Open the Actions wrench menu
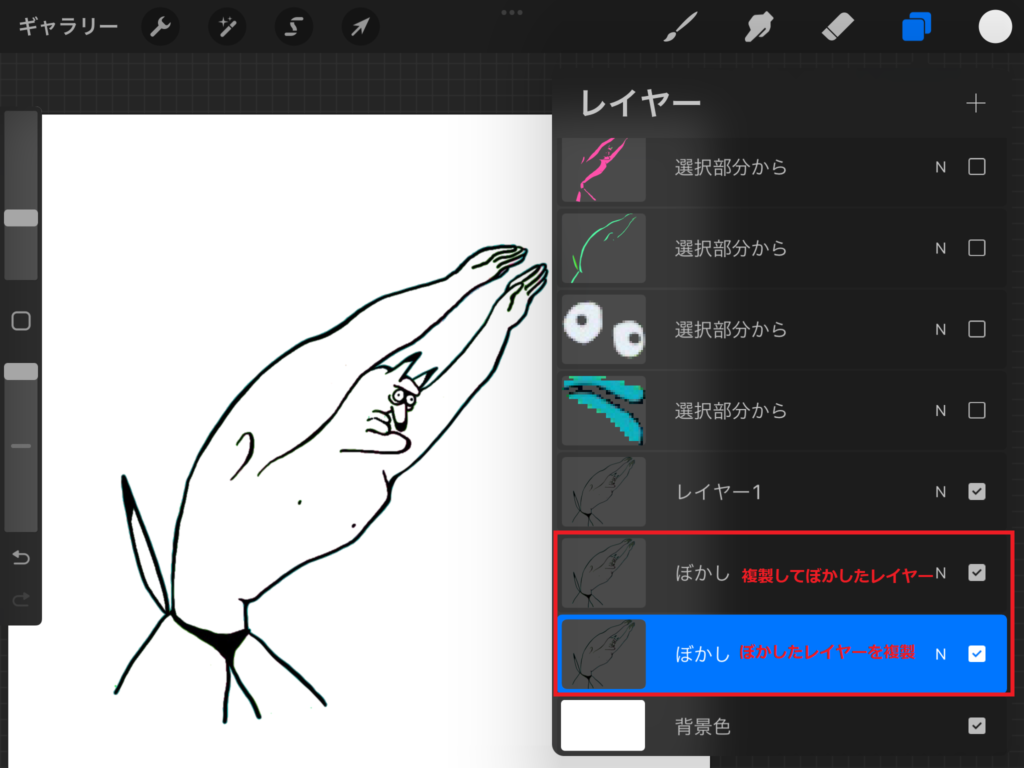Viewport: 1024px width, 768px height. click(160, 27)
